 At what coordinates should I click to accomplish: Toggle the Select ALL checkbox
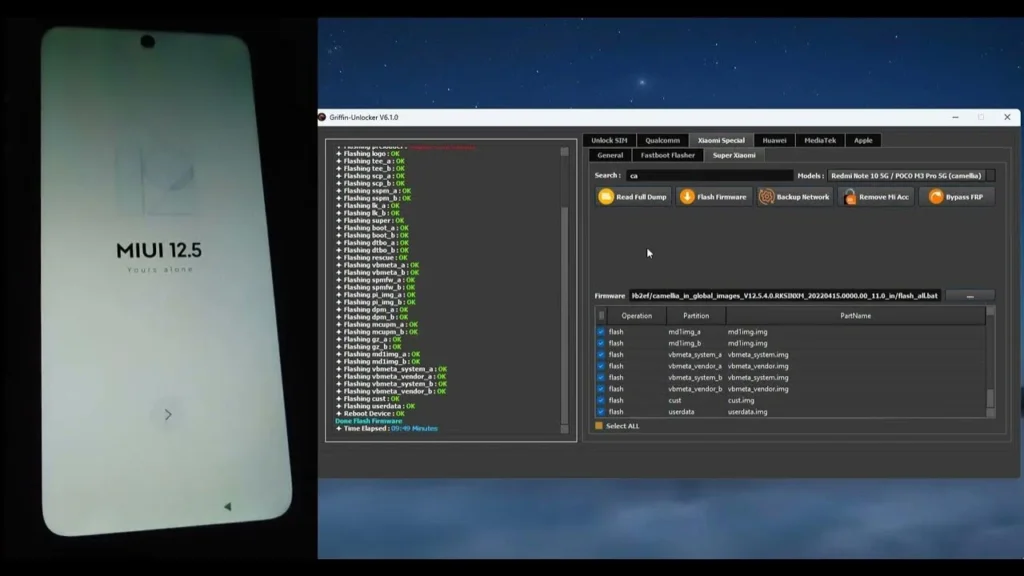(x=599, y=426)
